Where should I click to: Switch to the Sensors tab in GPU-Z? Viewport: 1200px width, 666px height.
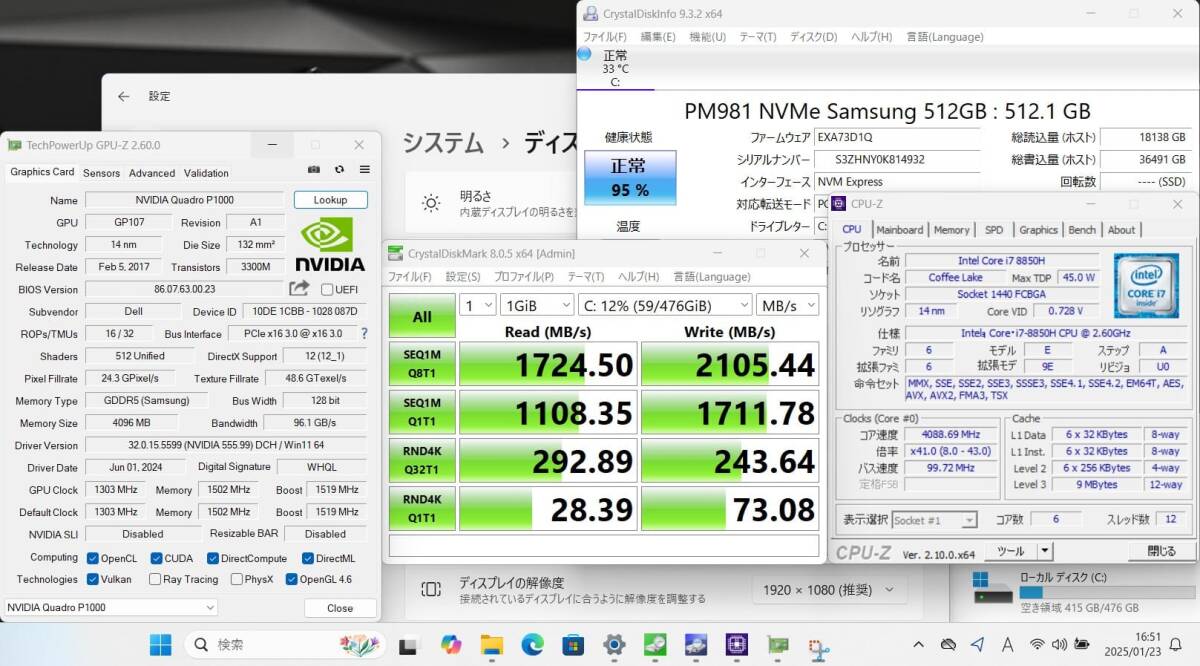(101, 173)
